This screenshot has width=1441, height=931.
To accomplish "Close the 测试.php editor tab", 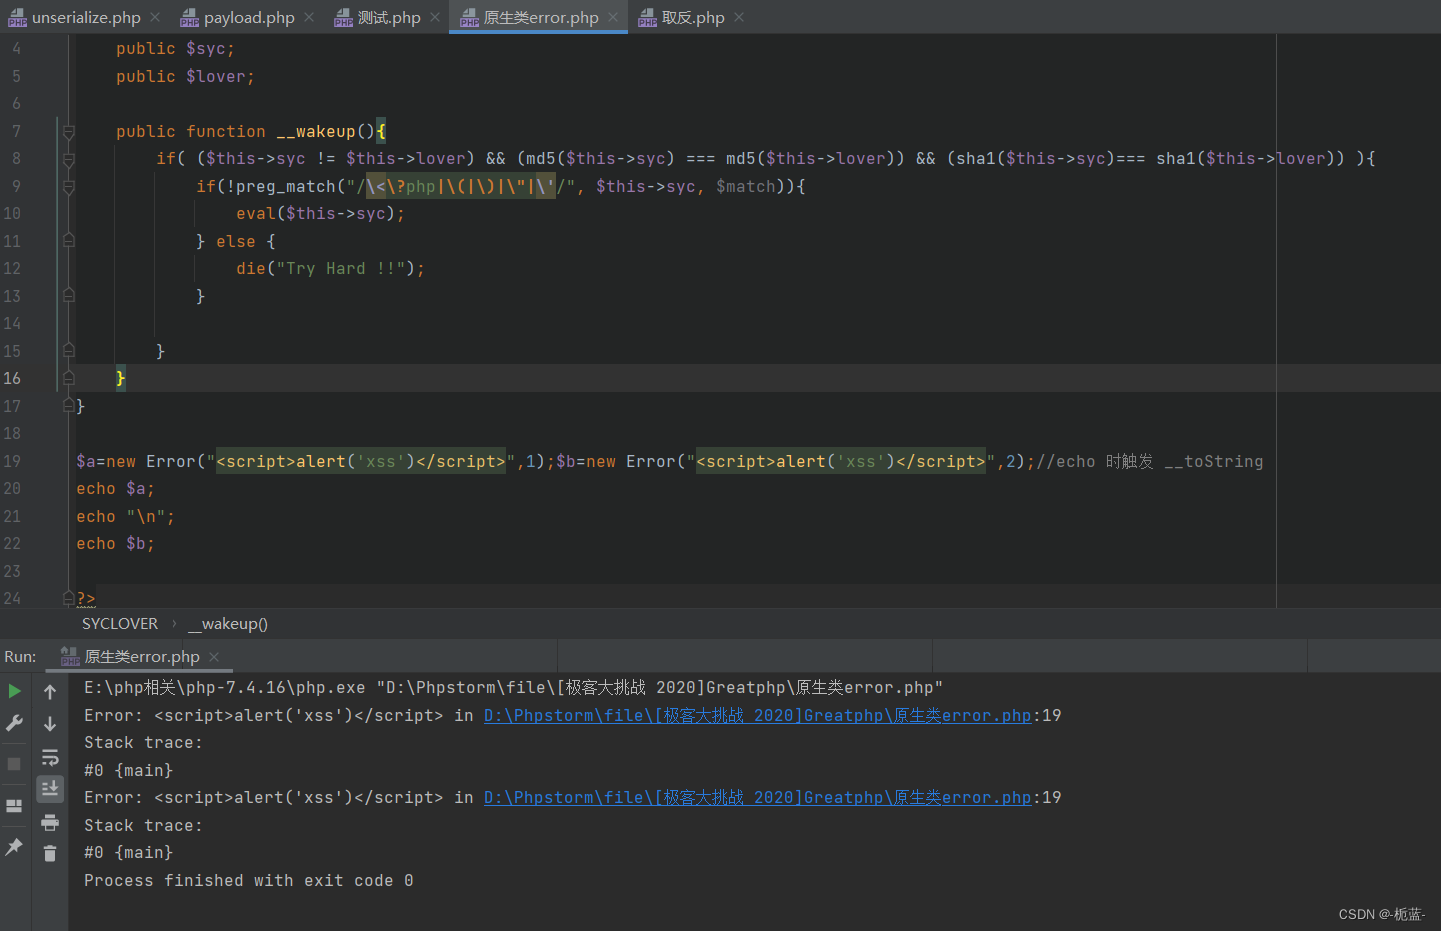I will (435, 17).
